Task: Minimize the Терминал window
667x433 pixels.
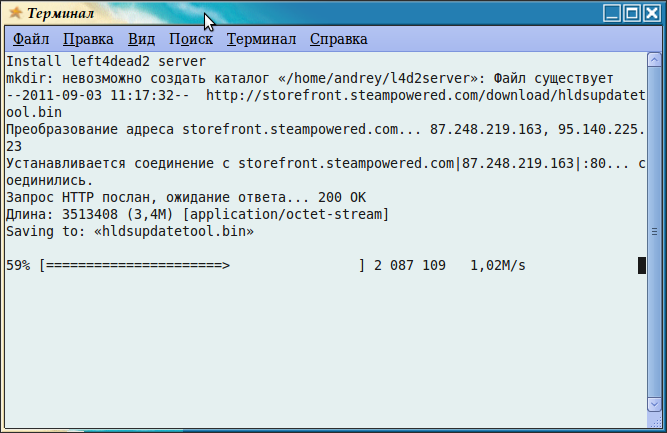Action: [612, 13]
